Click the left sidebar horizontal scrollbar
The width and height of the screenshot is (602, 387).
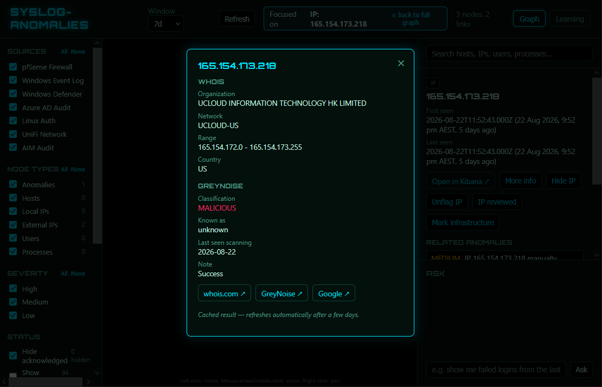click(x=45, y=382)
